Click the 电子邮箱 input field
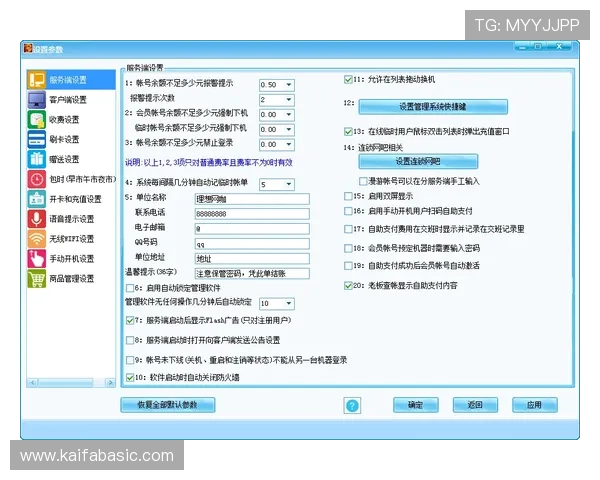This screenshot has height=480, width=600. point(252,229)
